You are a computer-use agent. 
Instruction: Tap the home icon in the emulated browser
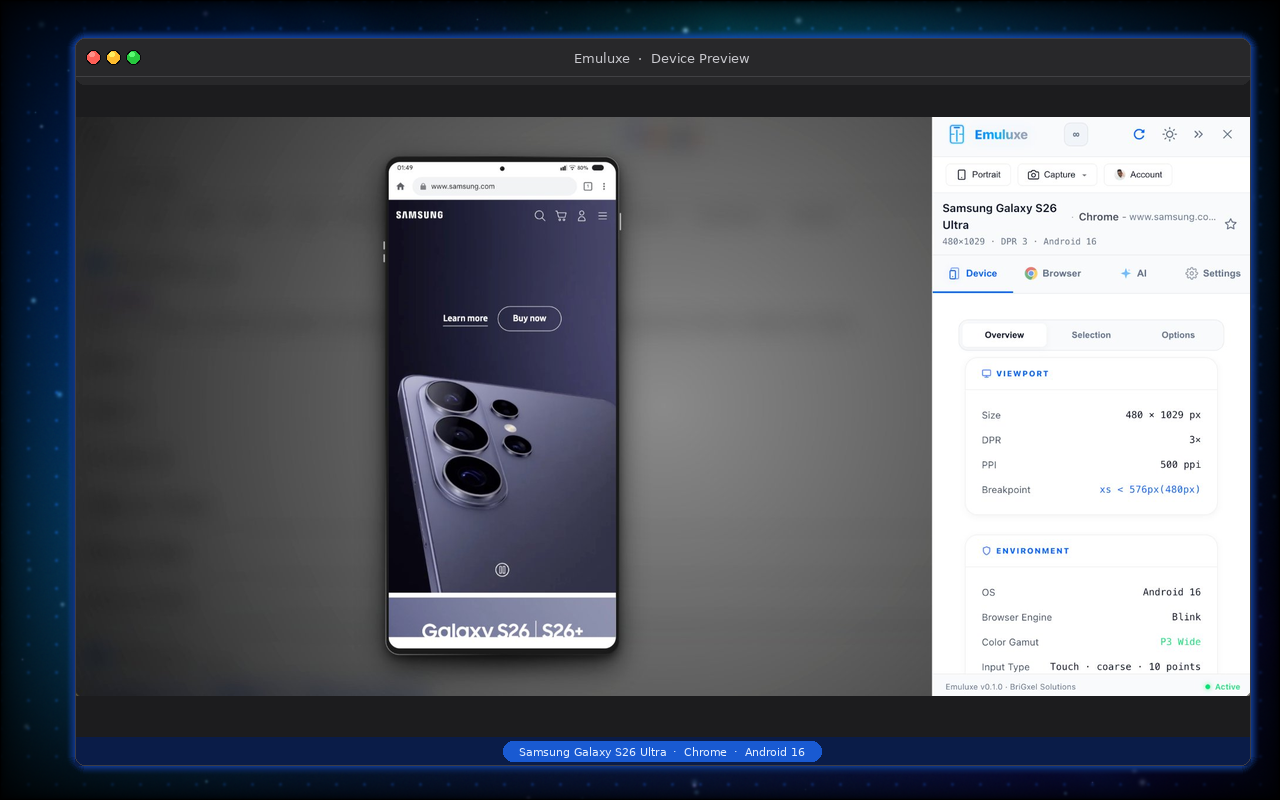pos(401,186)
